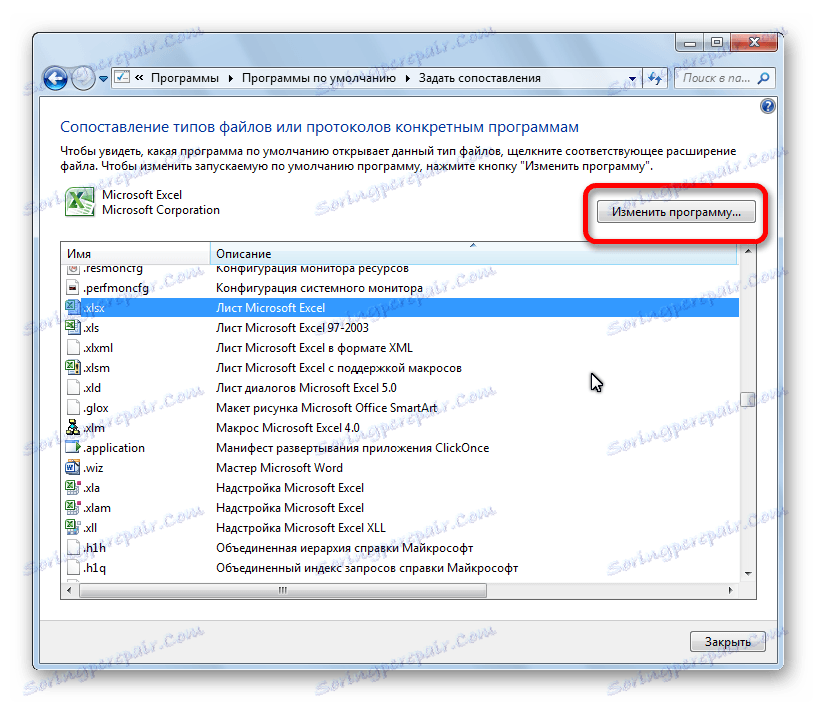Select Манифест развертывания приложения ClickOnce
This screenshot has height=703, width=817.
[x=353, y=448]
